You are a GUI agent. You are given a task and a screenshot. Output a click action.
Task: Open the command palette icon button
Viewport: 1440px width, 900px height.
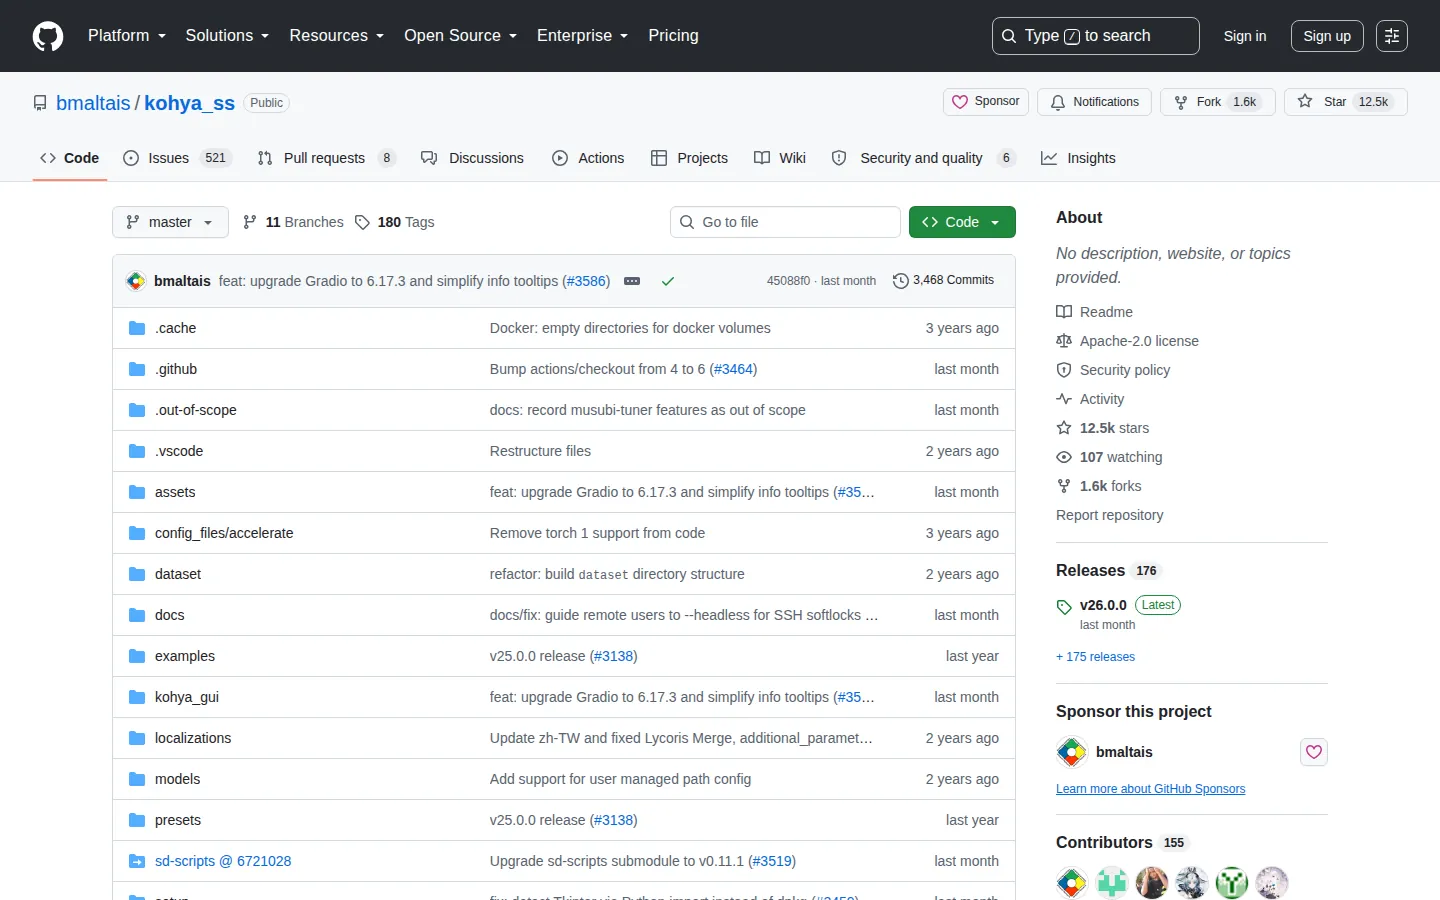1392,36
